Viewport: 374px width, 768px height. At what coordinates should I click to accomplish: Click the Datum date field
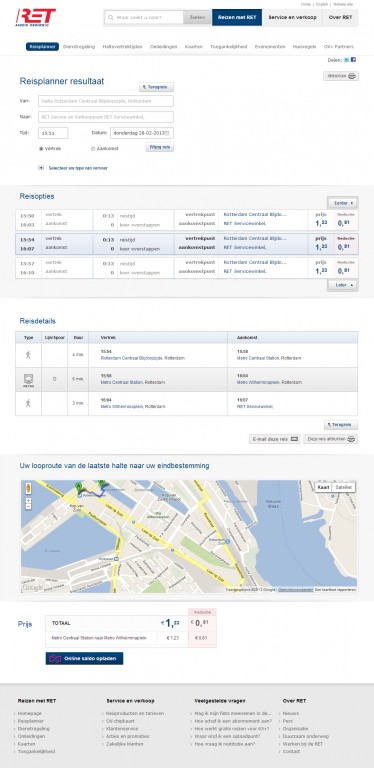tap(141, 133)
